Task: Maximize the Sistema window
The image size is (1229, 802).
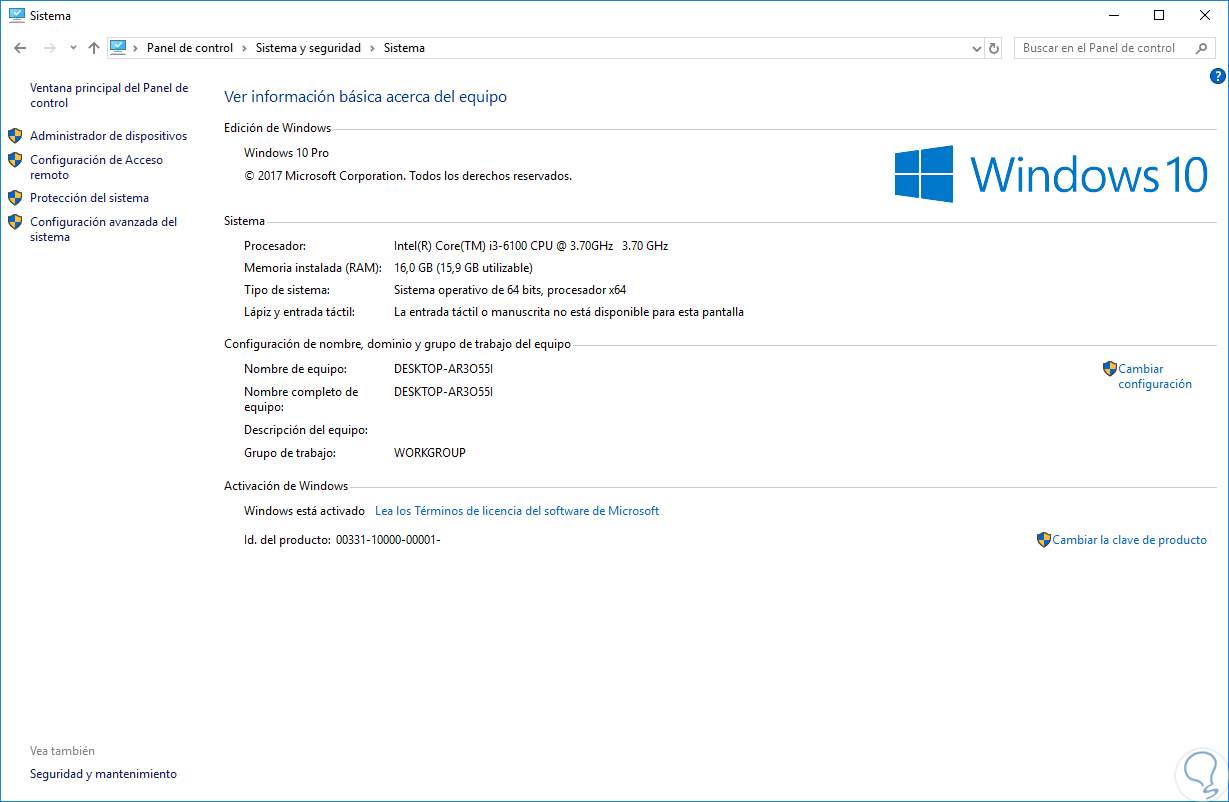Action: (1159, 15)
